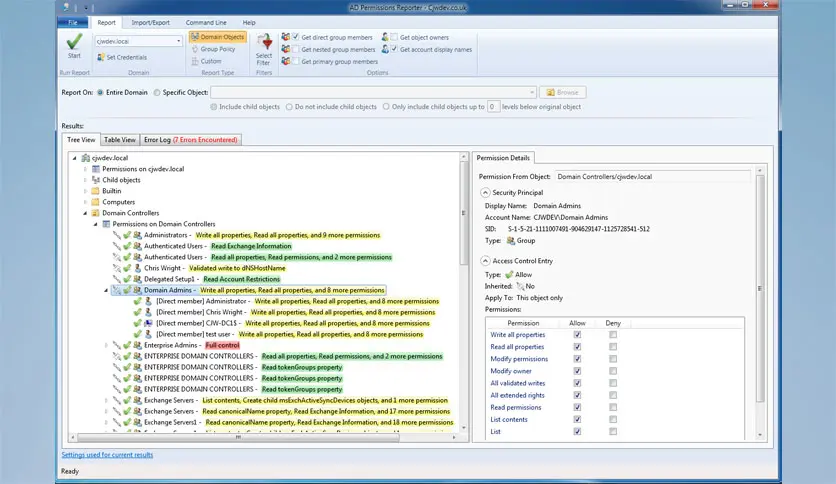Image resolution: width=836 pixels, height=484 pixels.
Task: Choose the Custom report type
Action: pyautogui.click(x=207, y=61)
